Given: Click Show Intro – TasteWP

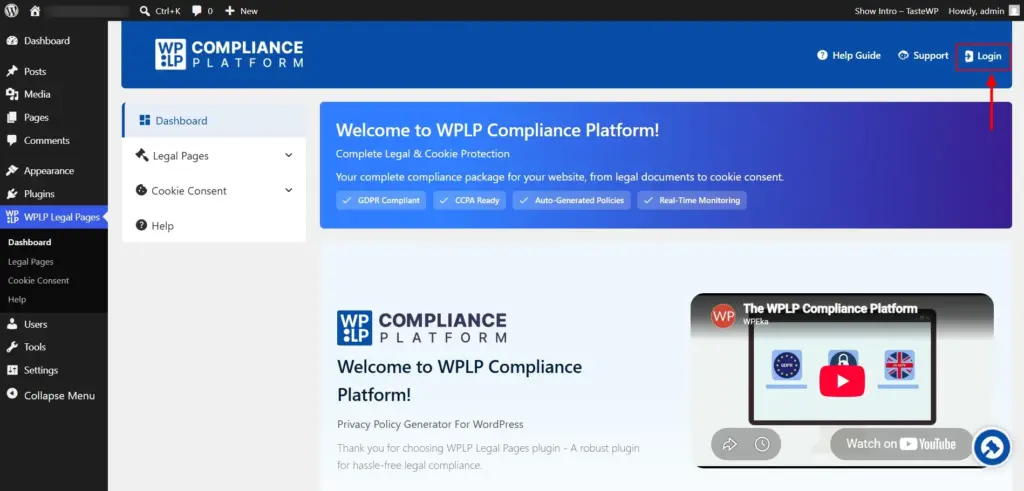Looking at the screenshot, I should 896,10.
